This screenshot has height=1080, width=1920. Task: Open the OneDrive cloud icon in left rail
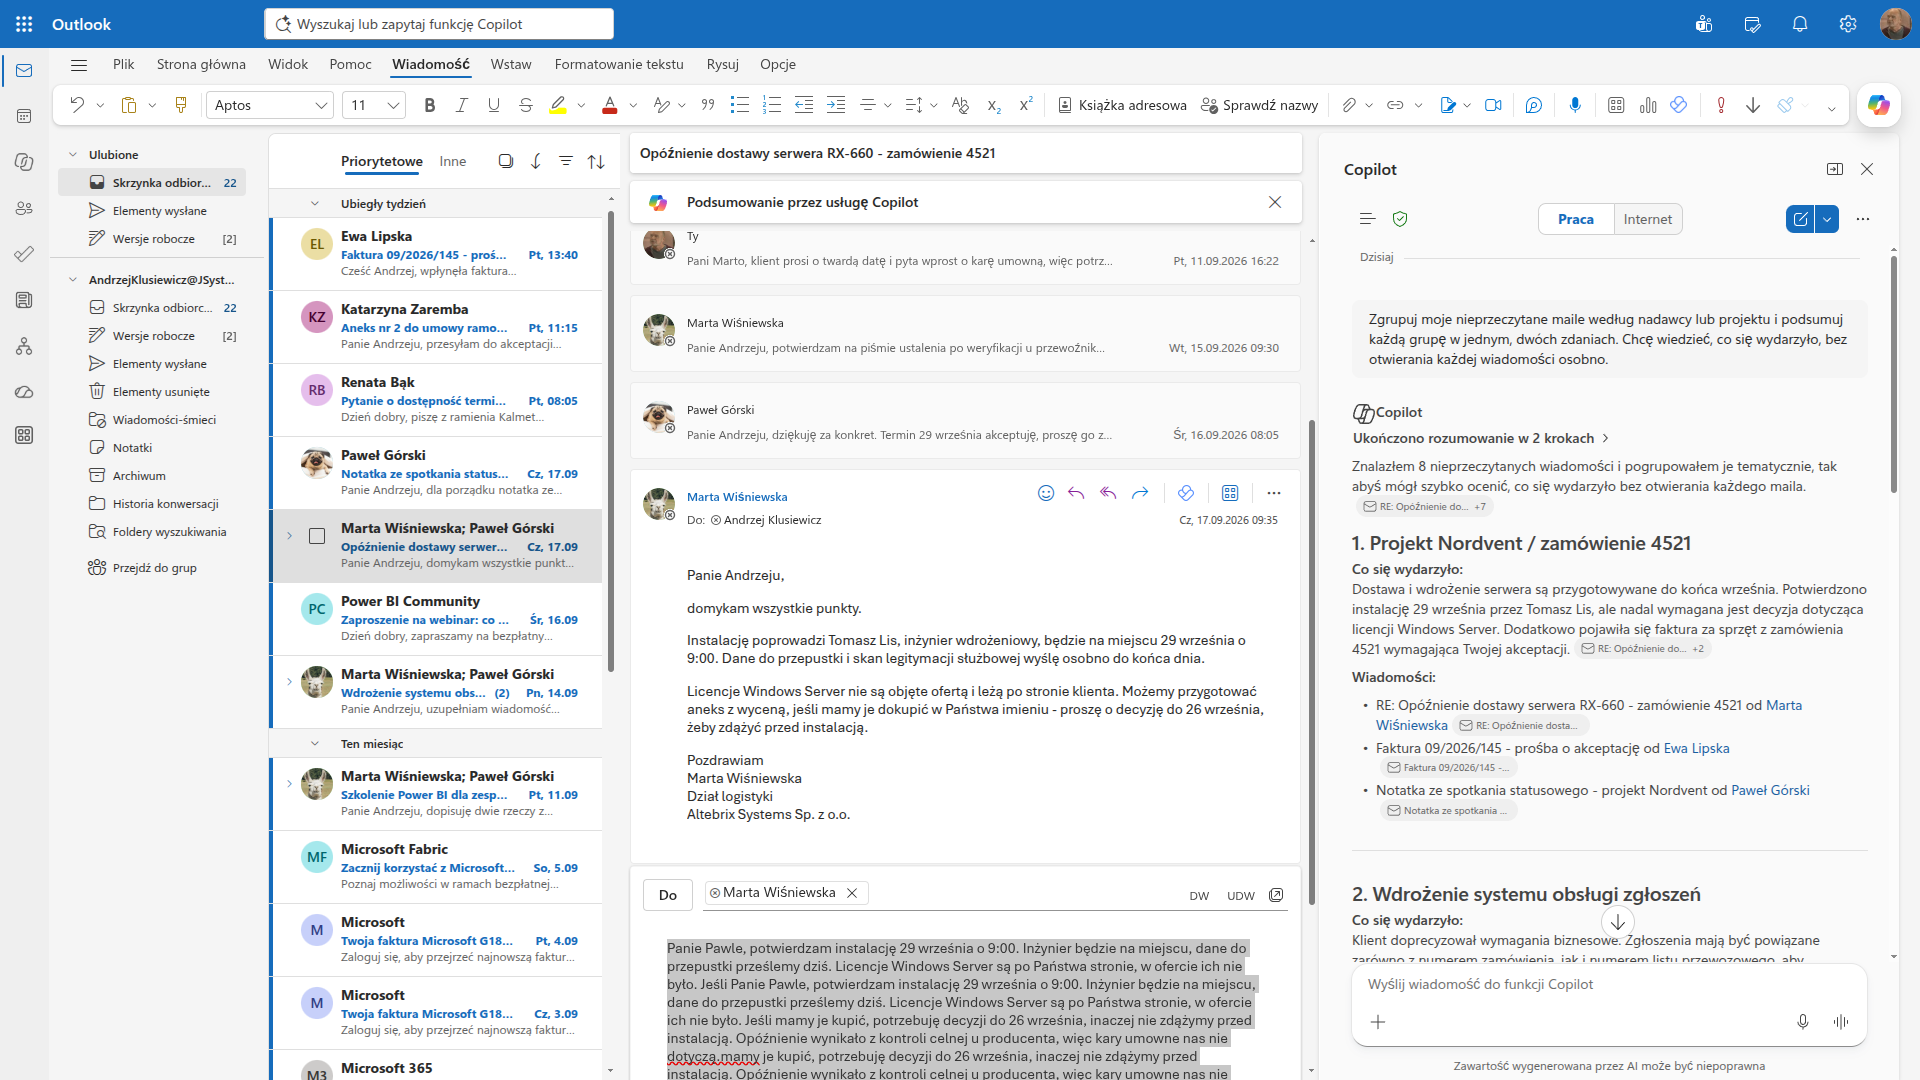point(24,392)
